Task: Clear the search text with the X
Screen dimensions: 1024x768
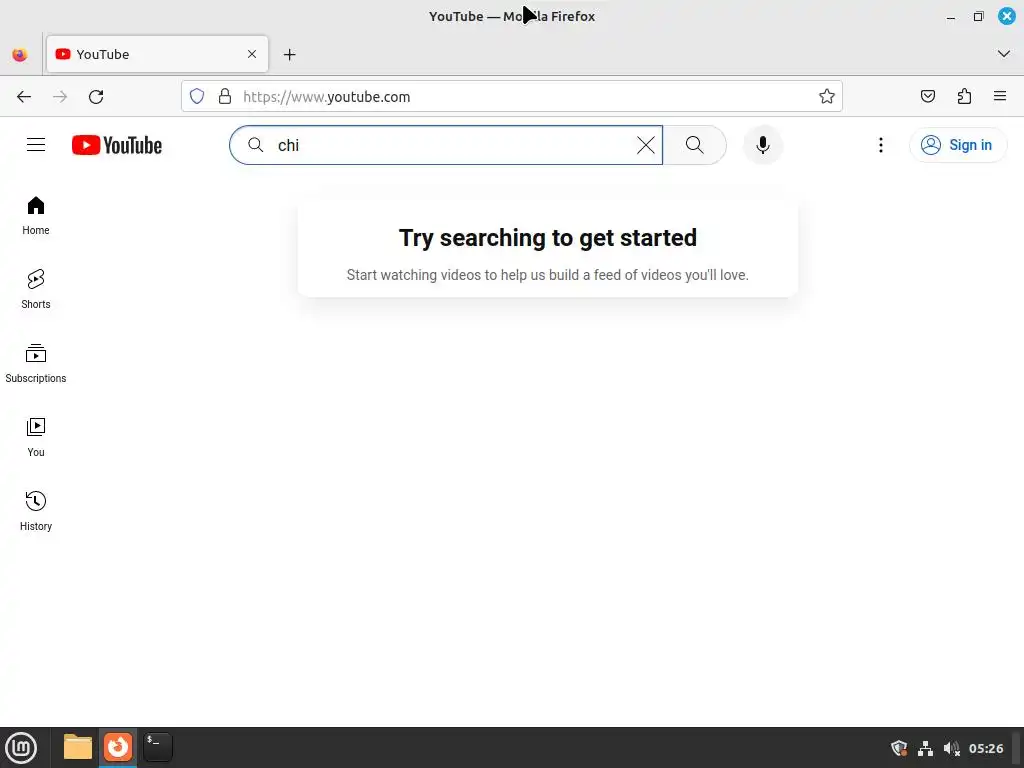Action: (x=646, y=145)
